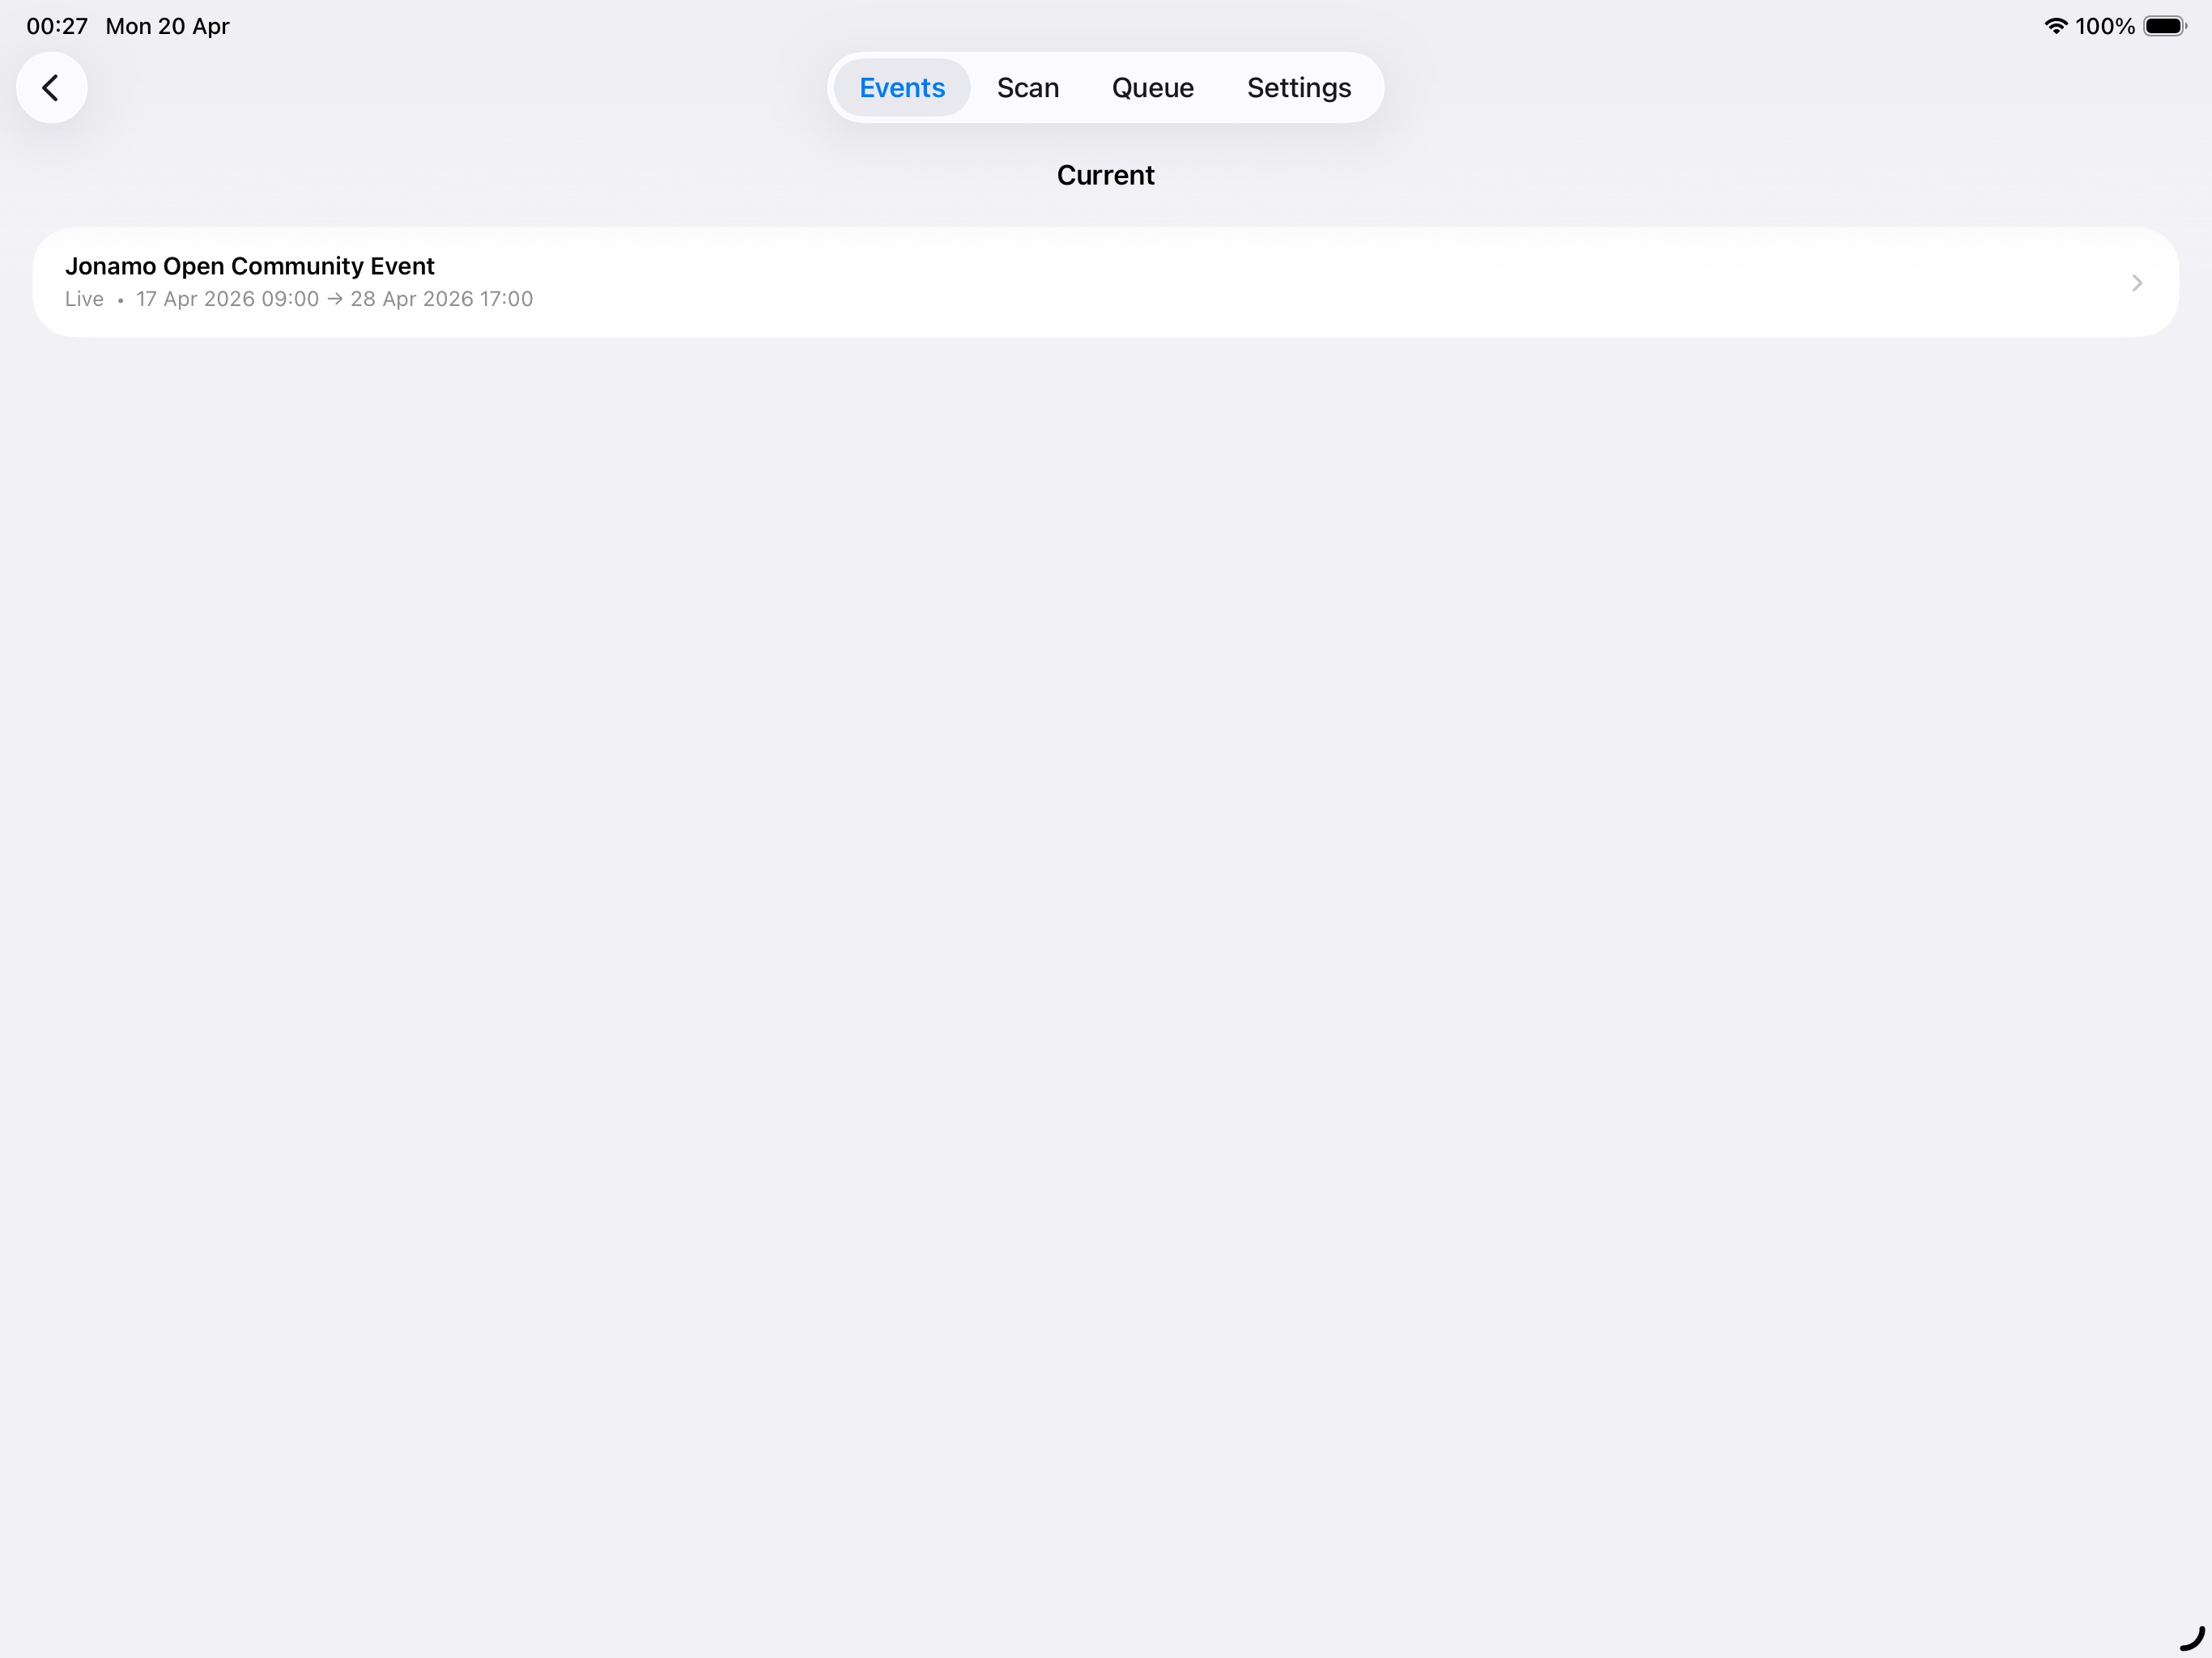
Task: Click the battery icon in status bar
Action: [x=2165, y=26]
